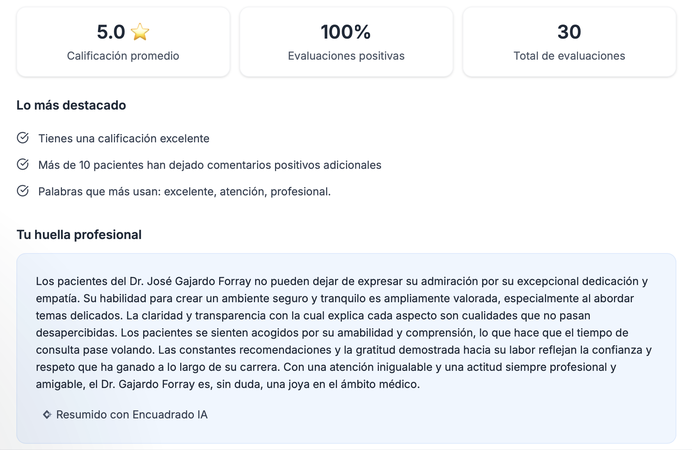Click the 'Más de 10 pacientes' highlight text
The image size is (692, 450).
pos(210,164)
